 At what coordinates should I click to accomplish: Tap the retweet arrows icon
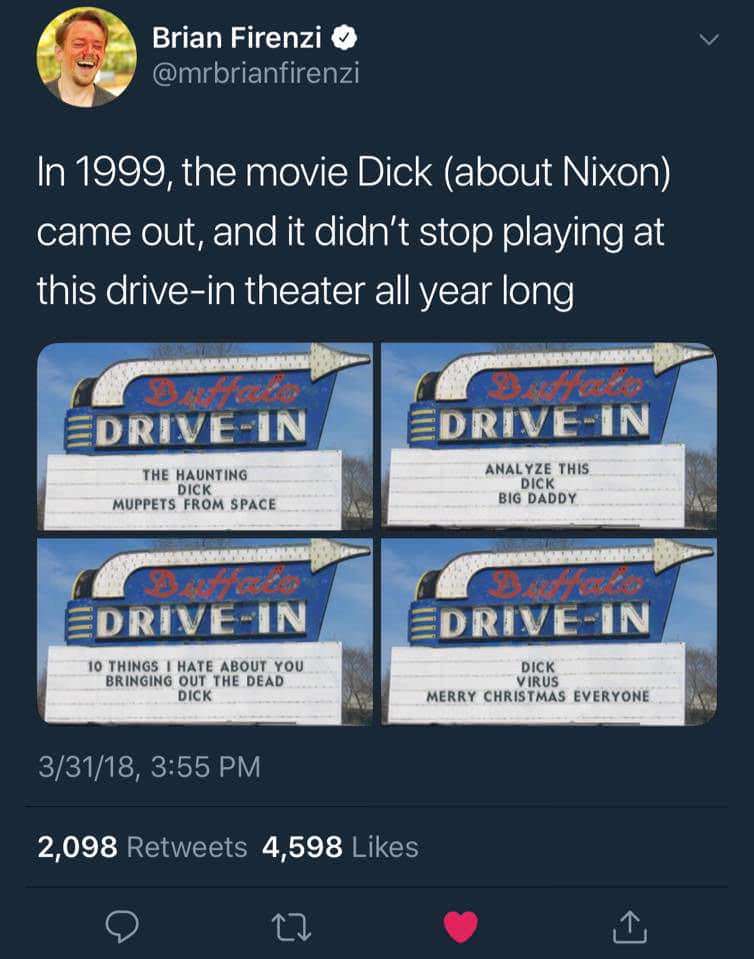pos(291,927)
